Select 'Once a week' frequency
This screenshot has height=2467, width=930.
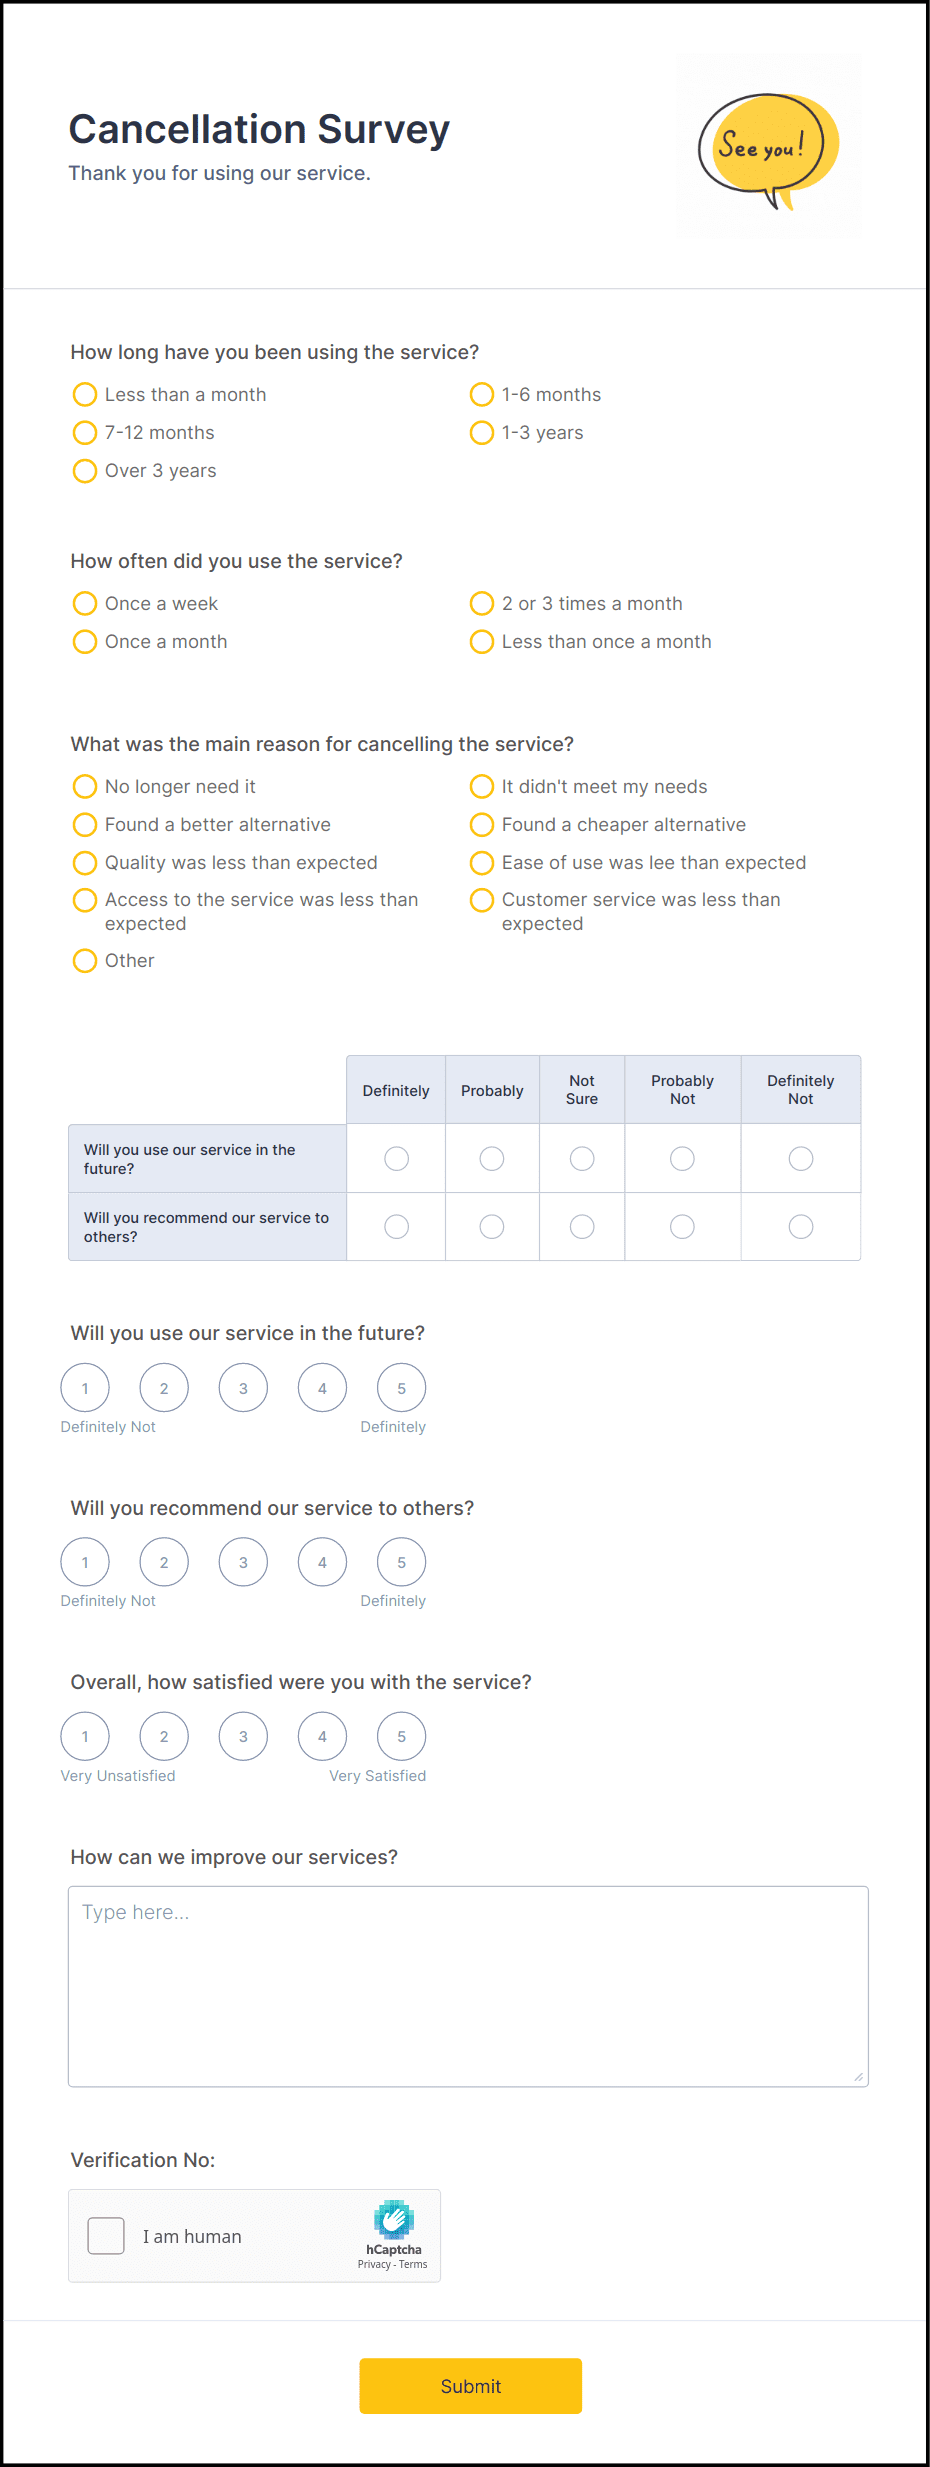(85, 603)
